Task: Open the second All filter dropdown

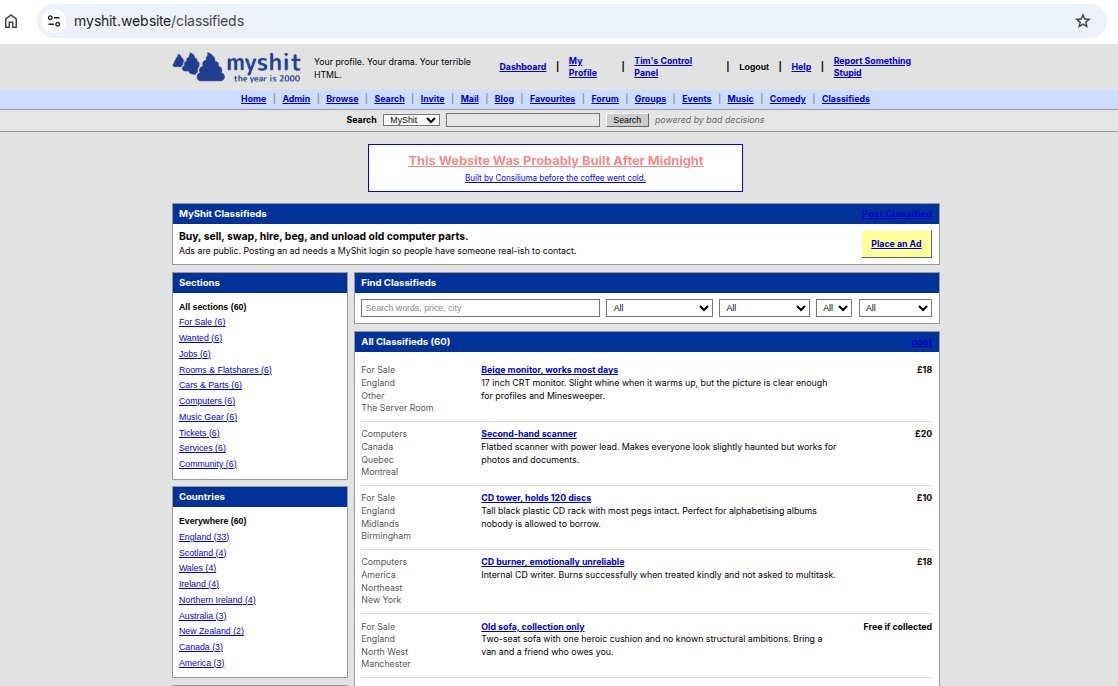Action: click(x=764, y=308)
